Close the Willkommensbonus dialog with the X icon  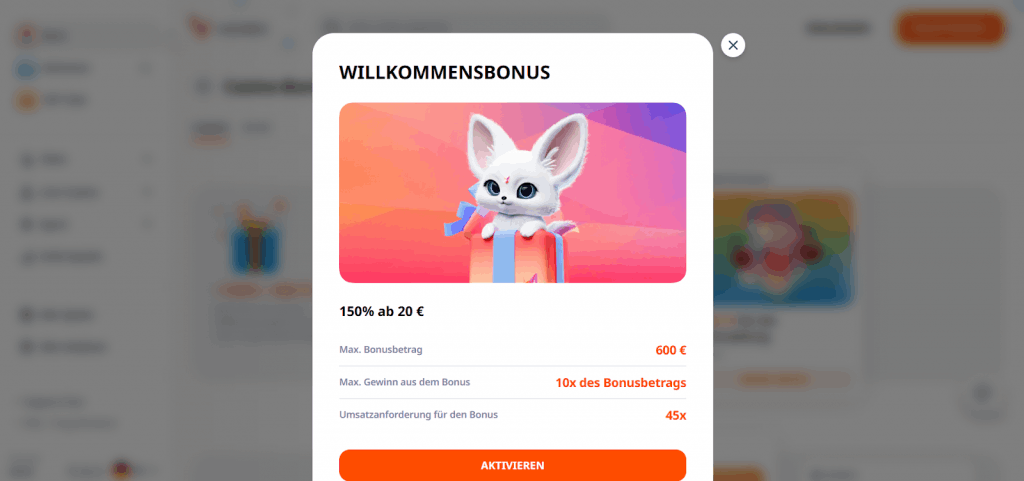[x=733, y=45]
